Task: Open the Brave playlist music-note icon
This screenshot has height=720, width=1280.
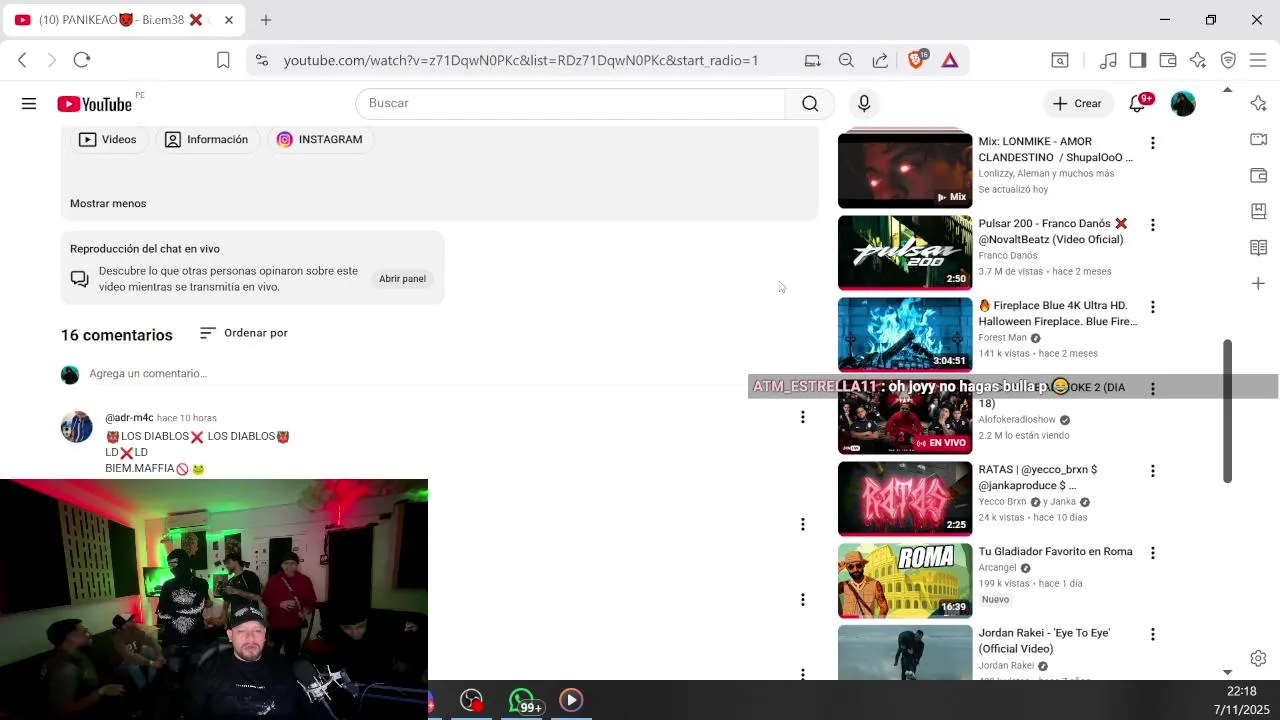Action: [1108, 60]
